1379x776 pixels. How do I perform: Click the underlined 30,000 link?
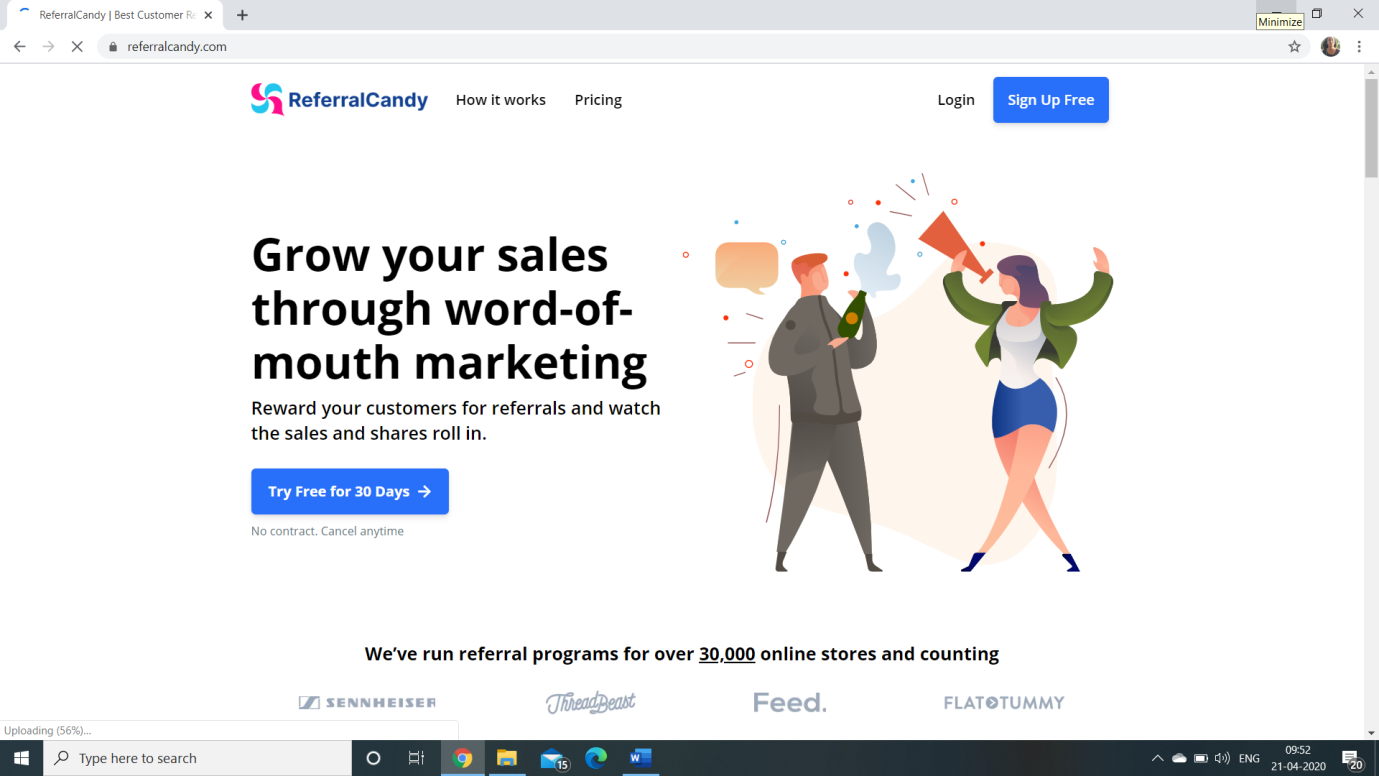click(727, 654)
